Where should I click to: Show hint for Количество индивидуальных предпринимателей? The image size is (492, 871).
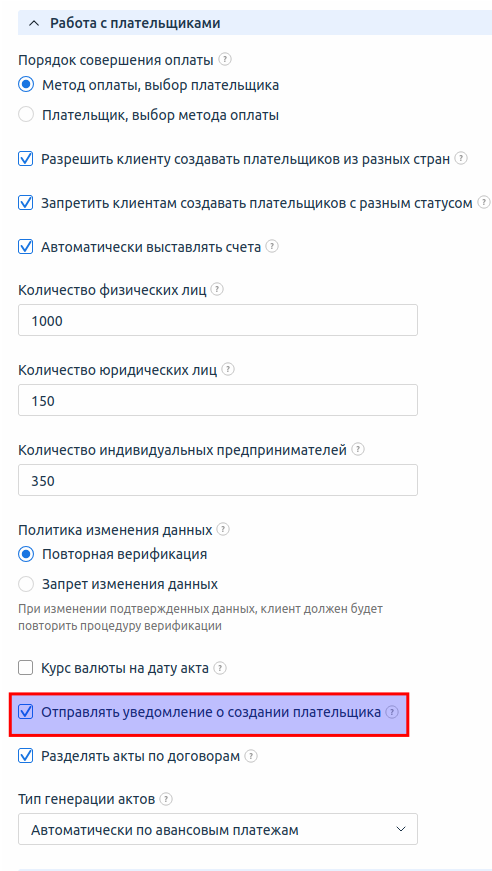(358, 449)
